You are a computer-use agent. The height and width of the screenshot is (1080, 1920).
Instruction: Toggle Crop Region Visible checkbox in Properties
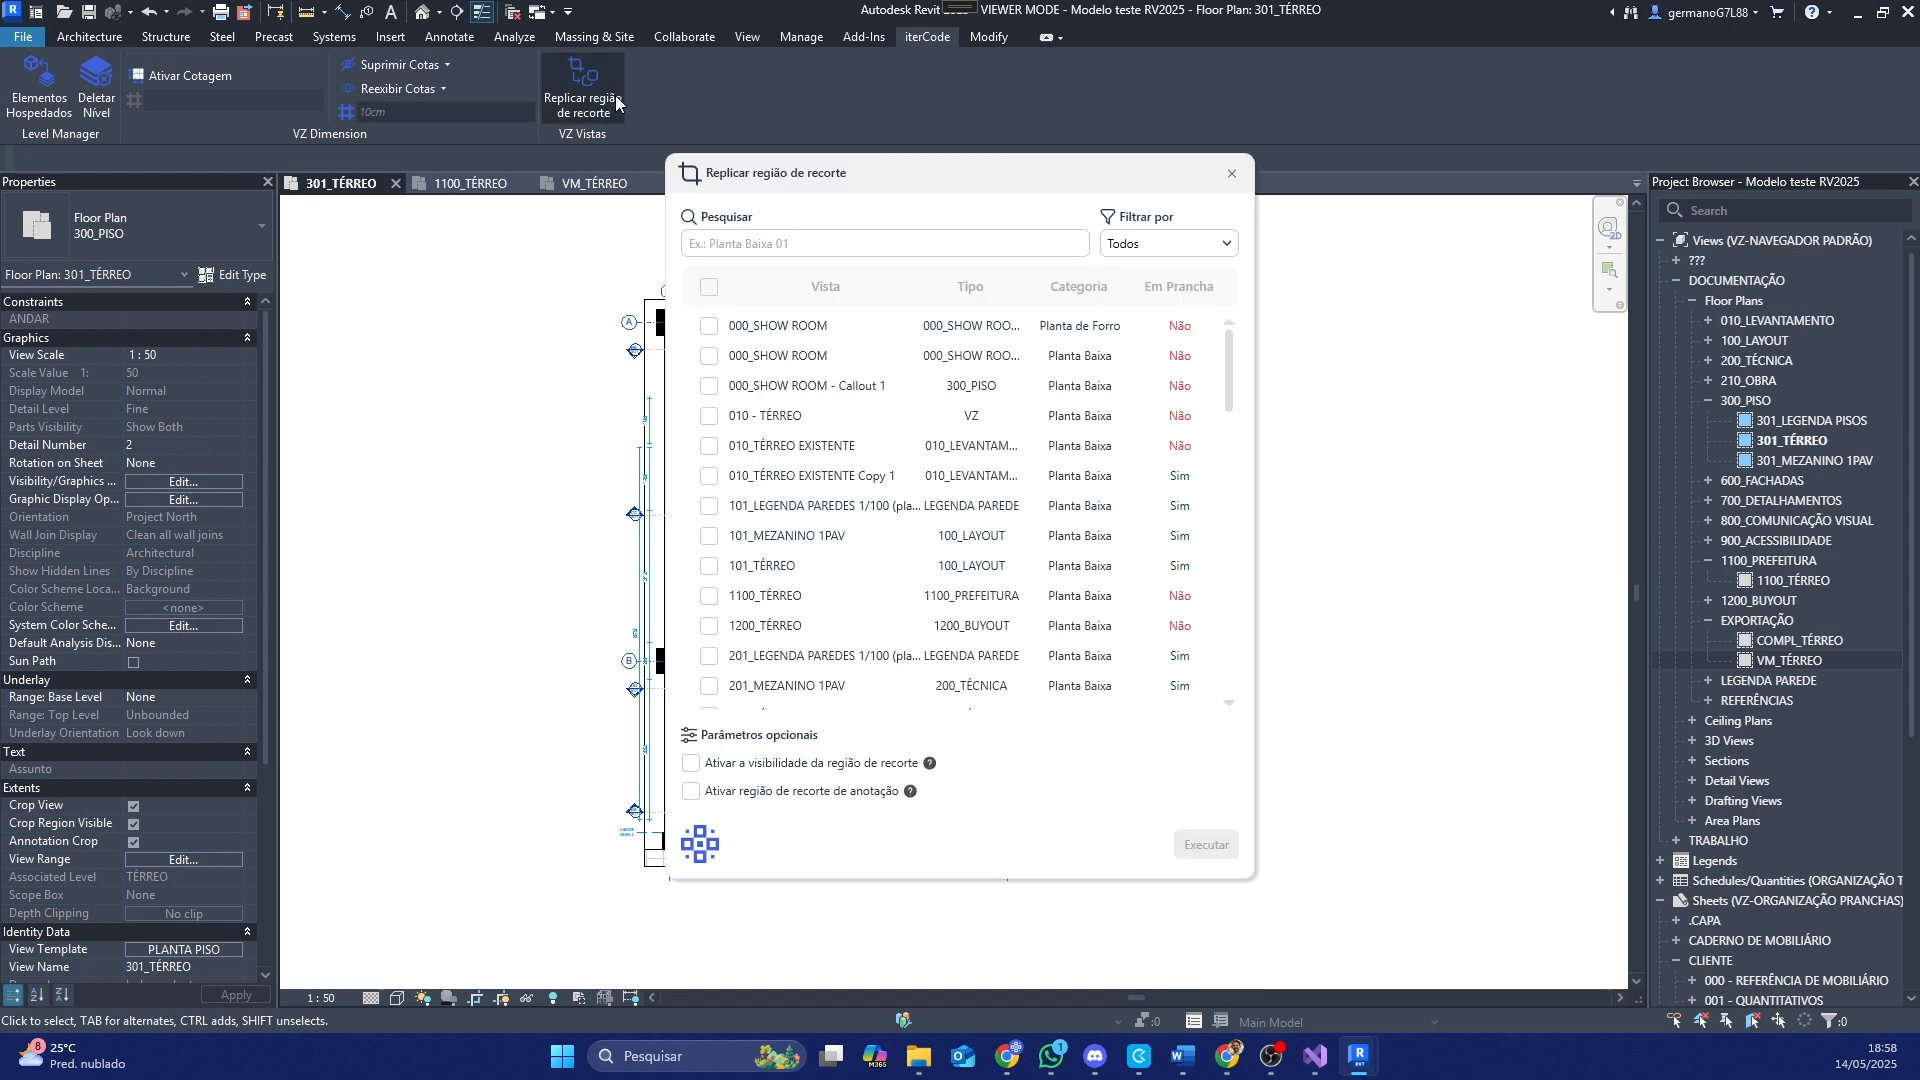tap(133, 824)
